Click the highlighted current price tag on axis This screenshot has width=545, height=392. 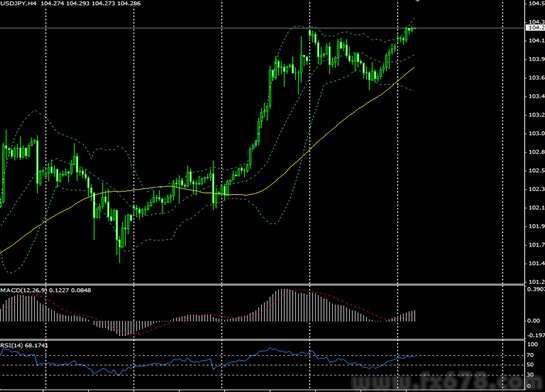535,28
